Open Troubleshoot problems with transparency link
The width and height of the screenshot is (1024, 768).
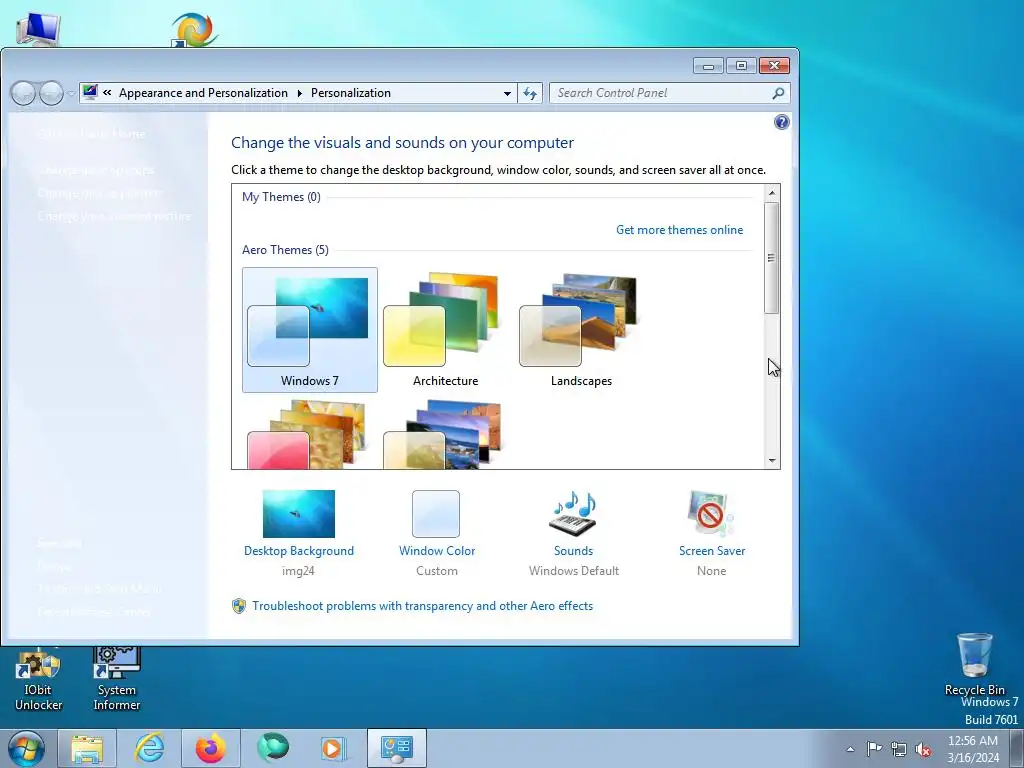pyautogui.click(x=423, y=606)
